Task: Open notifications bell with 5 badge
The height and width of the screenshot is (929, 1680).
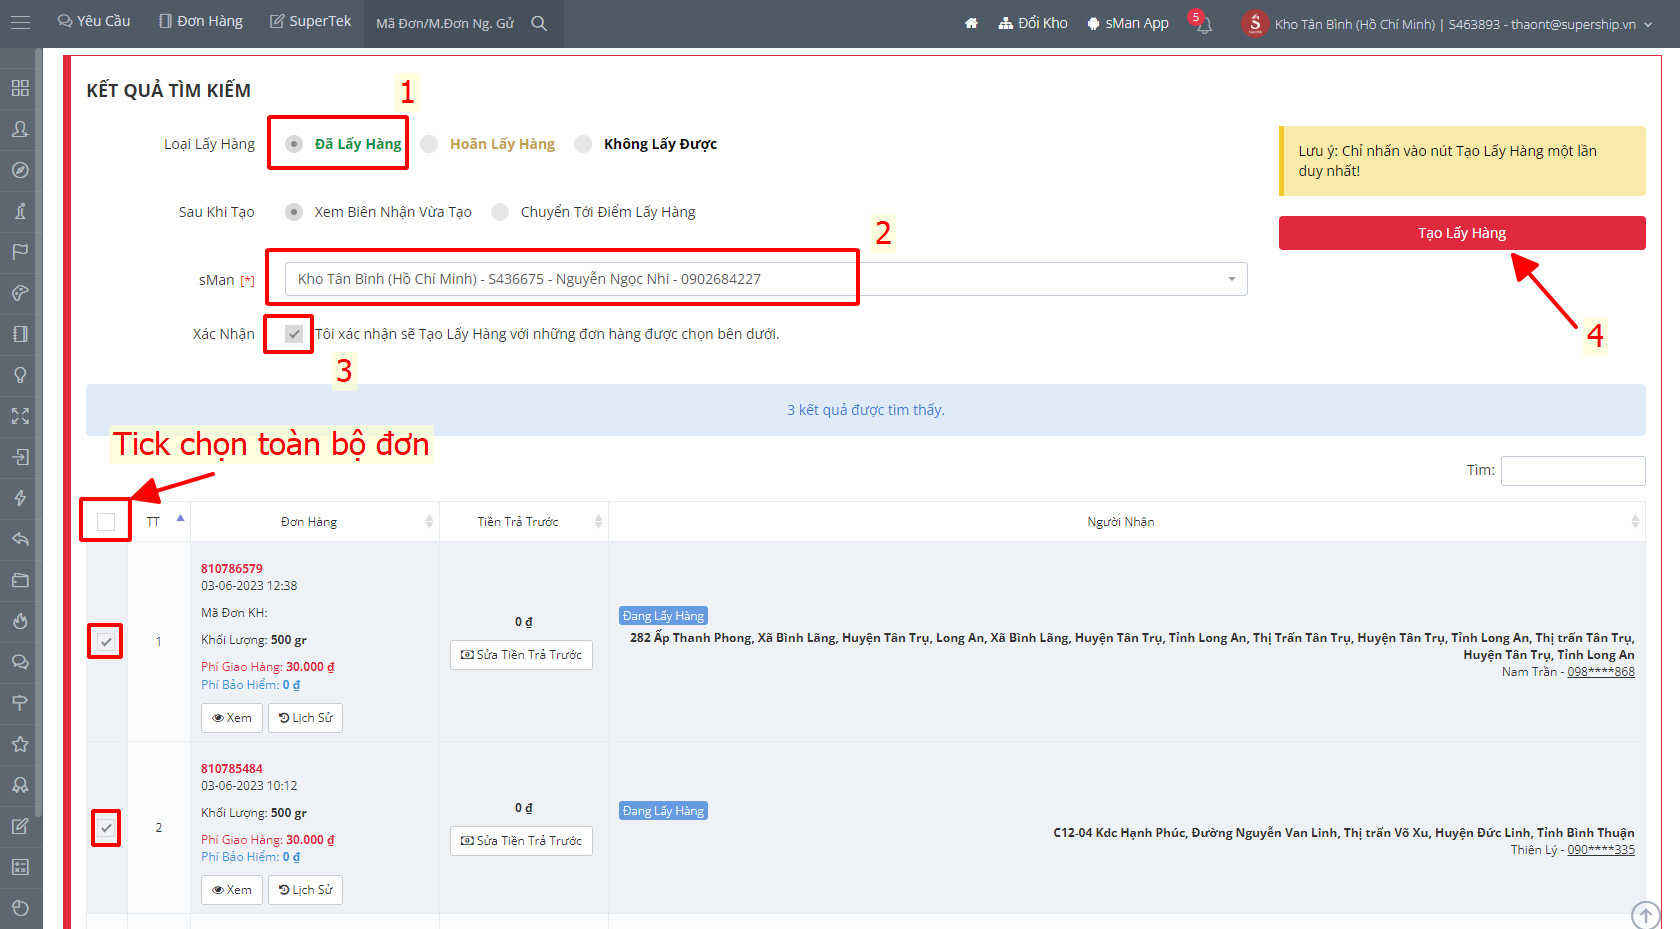Action: (1203, 23)
